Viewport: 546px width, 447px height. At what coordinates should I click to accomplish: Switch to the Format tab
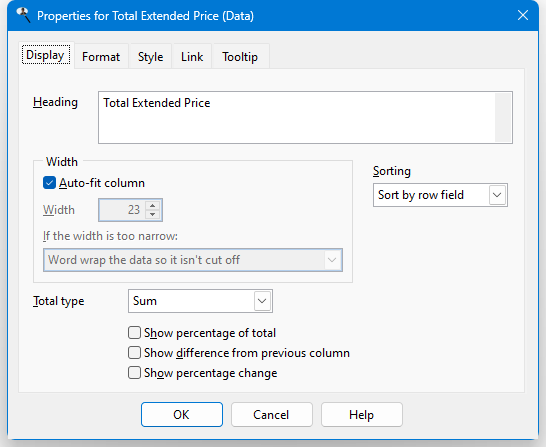(101, 56)
